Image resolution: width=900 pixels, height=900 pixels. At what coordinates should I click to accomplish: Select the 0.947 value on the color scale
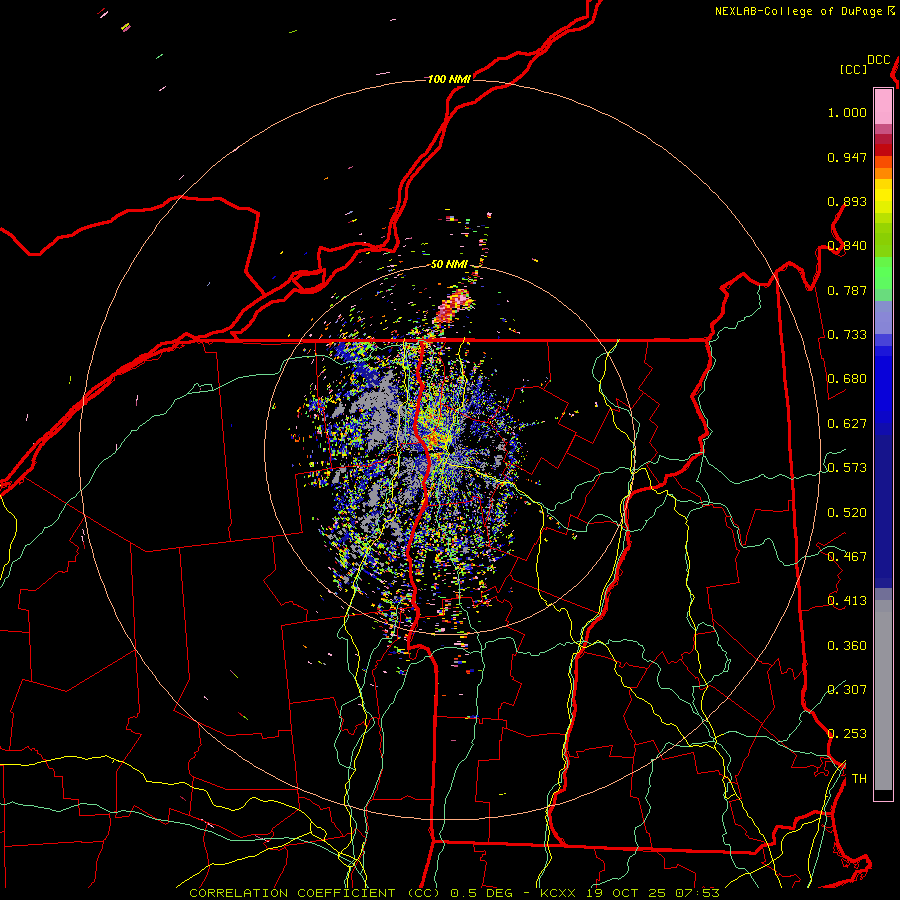(x=847, y=157)
